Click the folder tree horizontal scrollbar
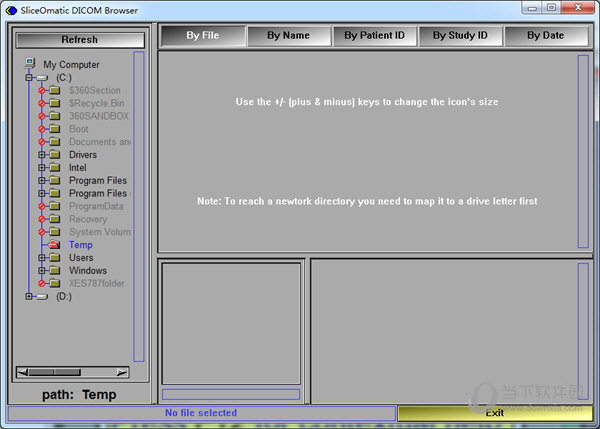The height and width of the screenshot is (429, 600). coord(73,372)
